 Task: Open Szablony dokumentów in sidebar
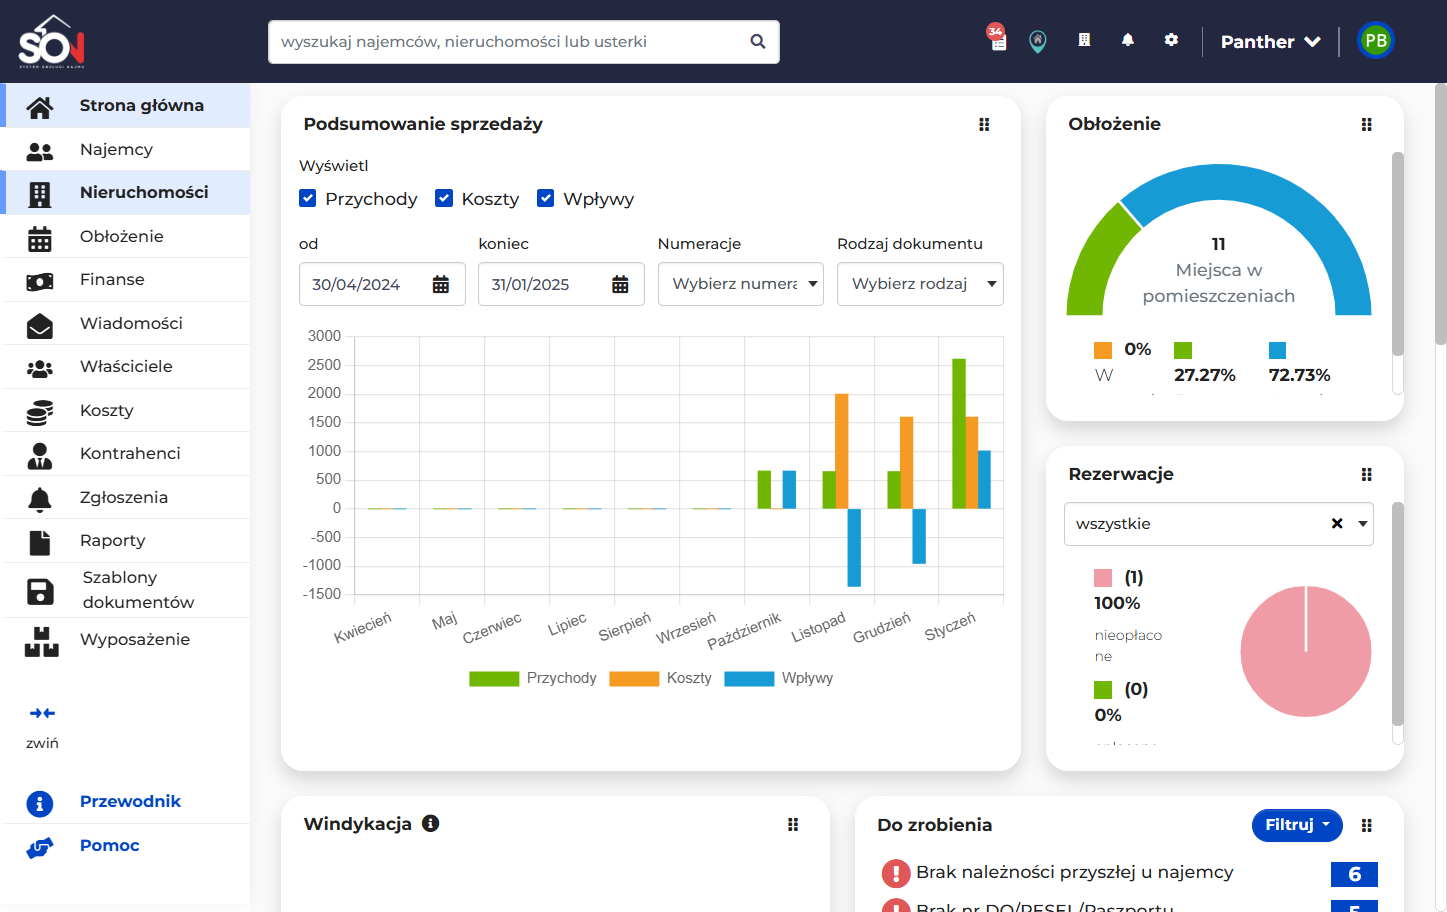[126, 590]
